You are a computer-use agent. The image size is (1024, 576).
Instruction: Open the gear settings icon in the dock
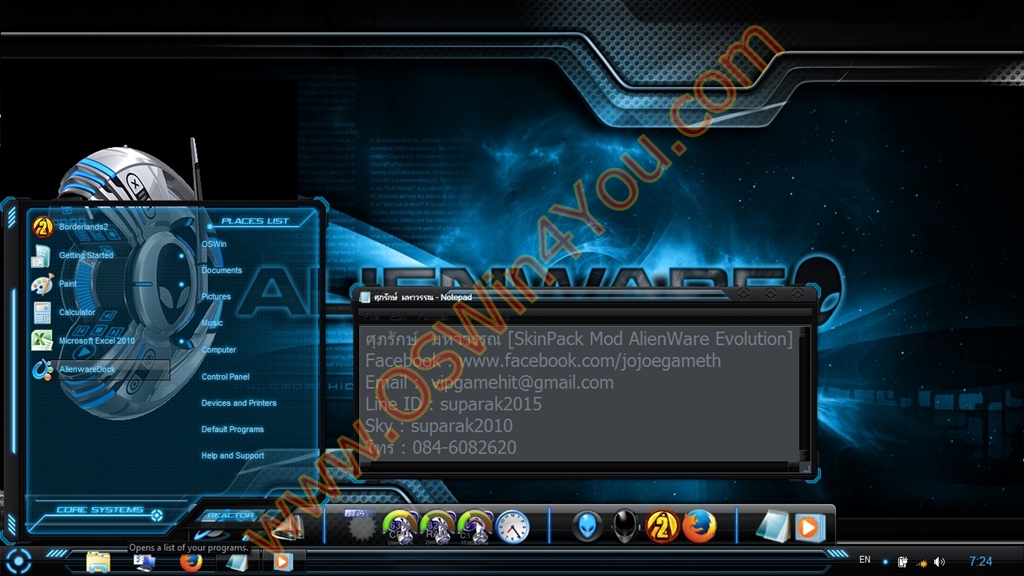(x=360, y=526)
